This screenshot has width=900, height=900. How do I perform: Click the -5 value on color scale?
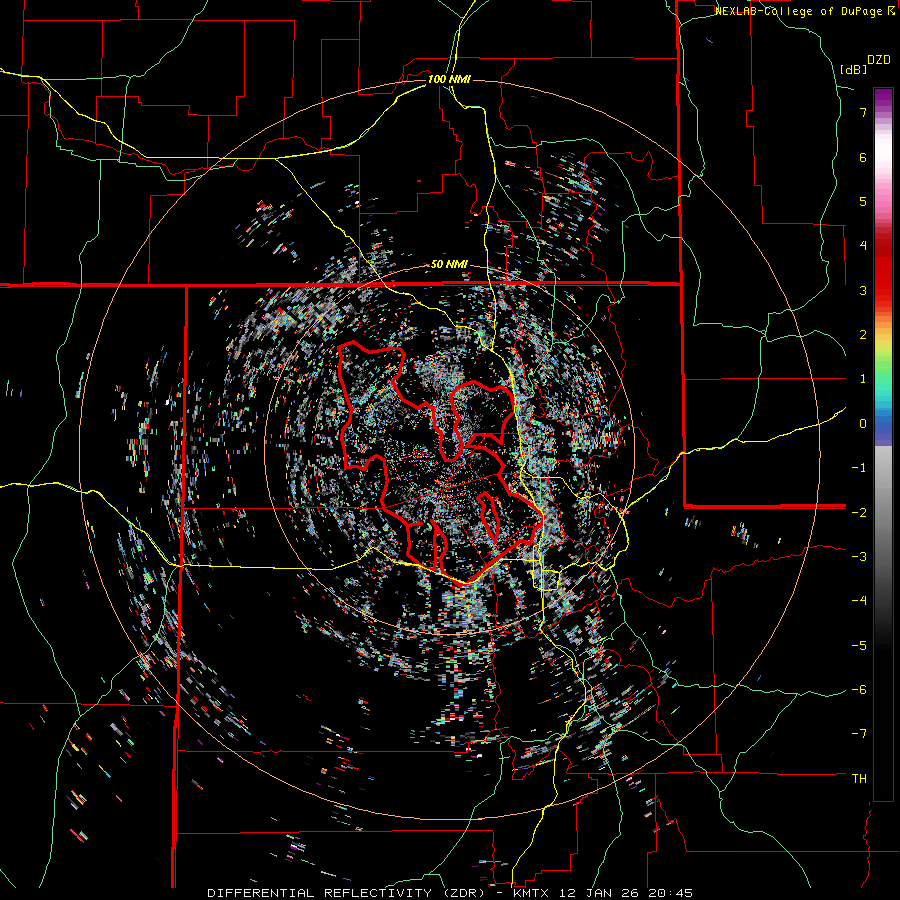[859, 646]
